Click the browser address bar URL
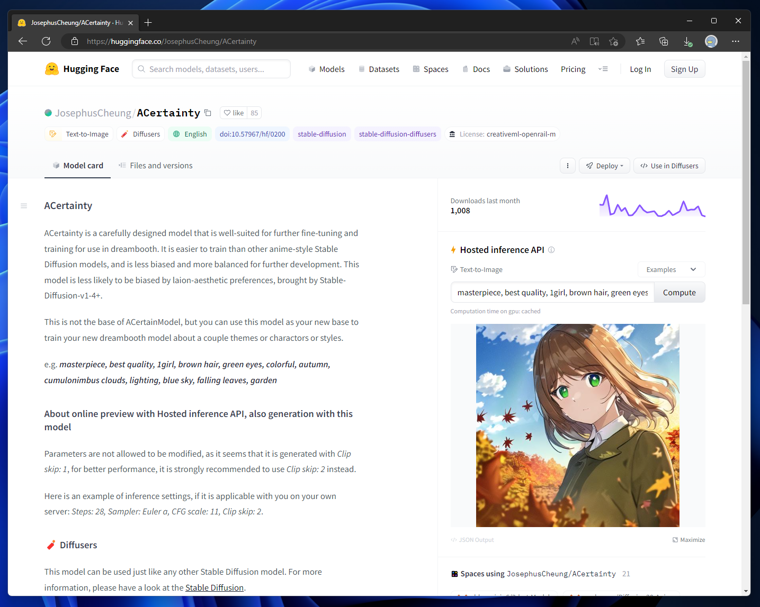The width and height of the screenshot is (760, 607). click(x=172, y=41)
